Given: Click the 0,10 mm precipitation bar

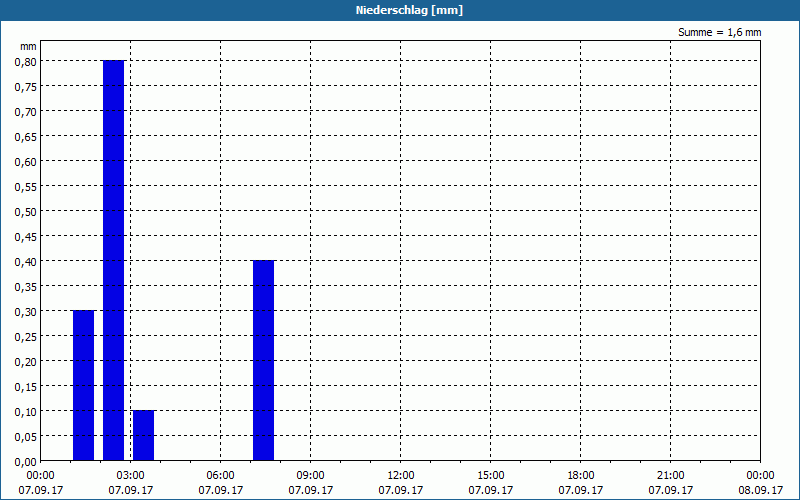Looking at the screenshot, I should point(143,435).
